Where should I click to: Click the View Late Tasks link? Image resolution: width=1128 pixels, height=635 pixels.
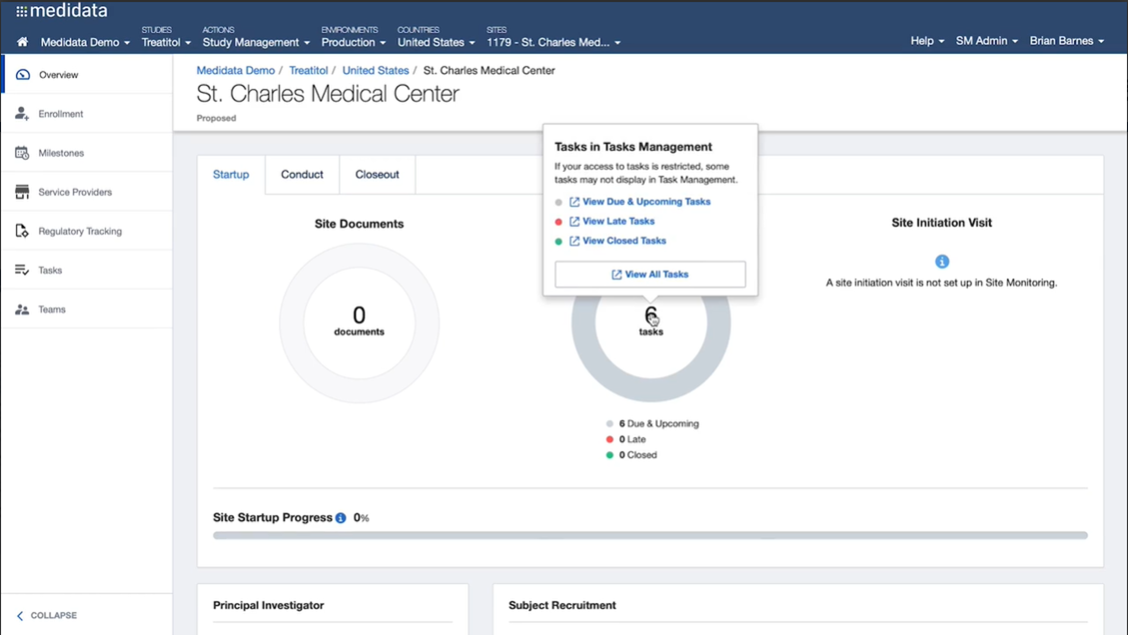[618, 221]
